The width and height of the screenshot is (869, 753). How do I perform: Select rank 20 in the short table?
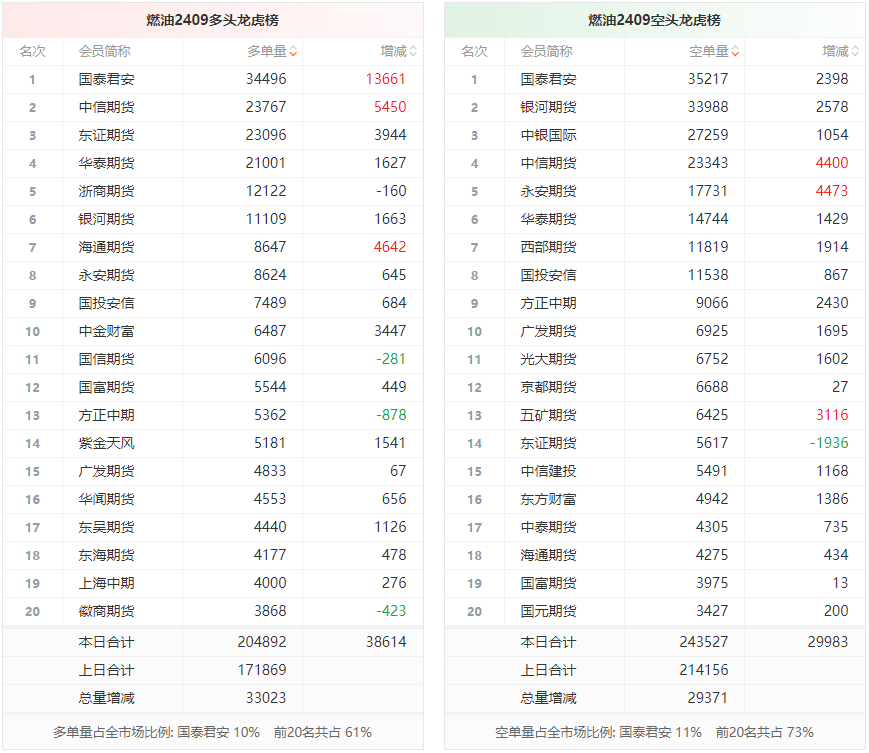pos(474,612)
